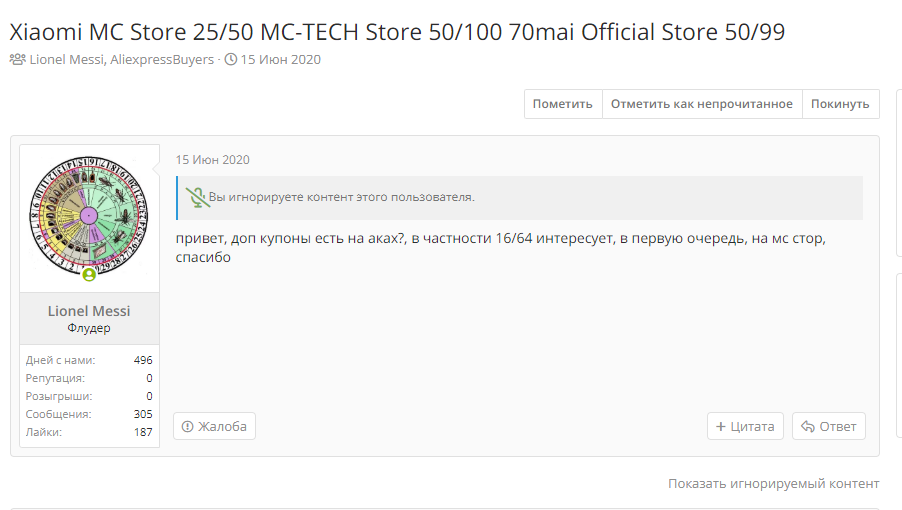Show ignored content via Показать игнорируемый контент

point(774,484)
